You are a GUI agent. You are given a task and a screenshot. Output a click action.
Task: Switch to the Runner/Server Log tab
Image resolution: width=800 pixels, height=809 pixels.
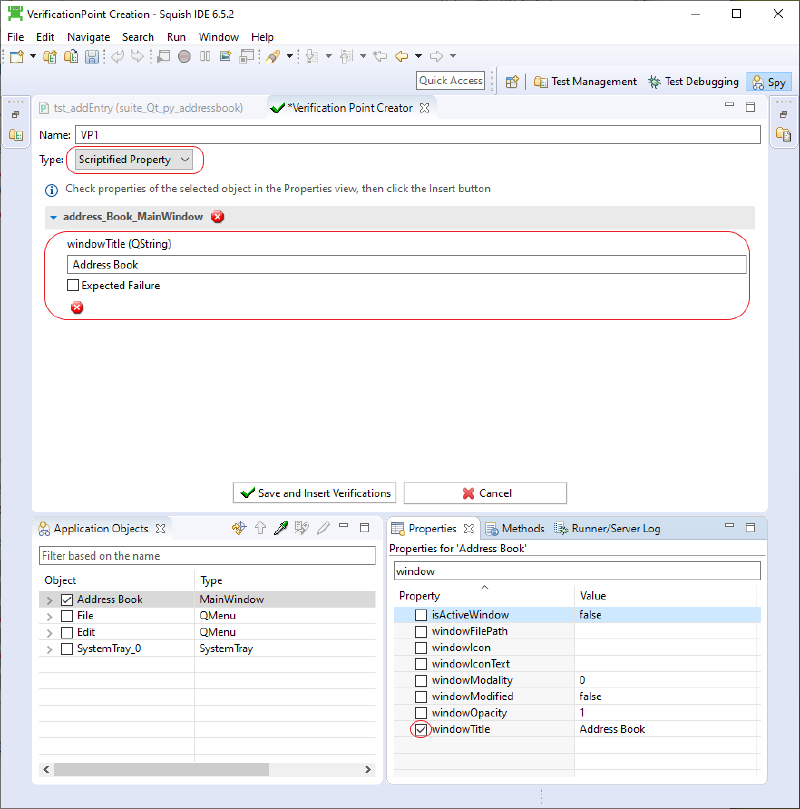(x=607, y=528)
